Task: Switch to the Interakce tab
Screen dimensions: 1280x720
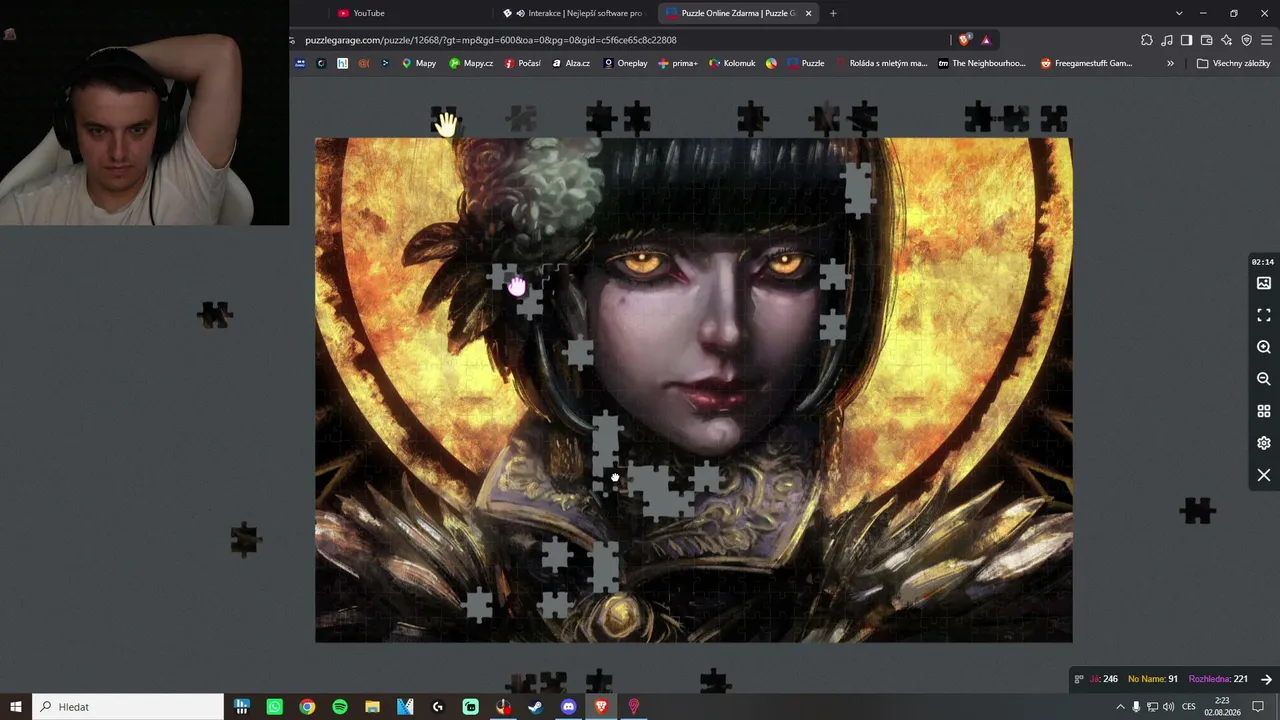Action: [x=575, y=13]
